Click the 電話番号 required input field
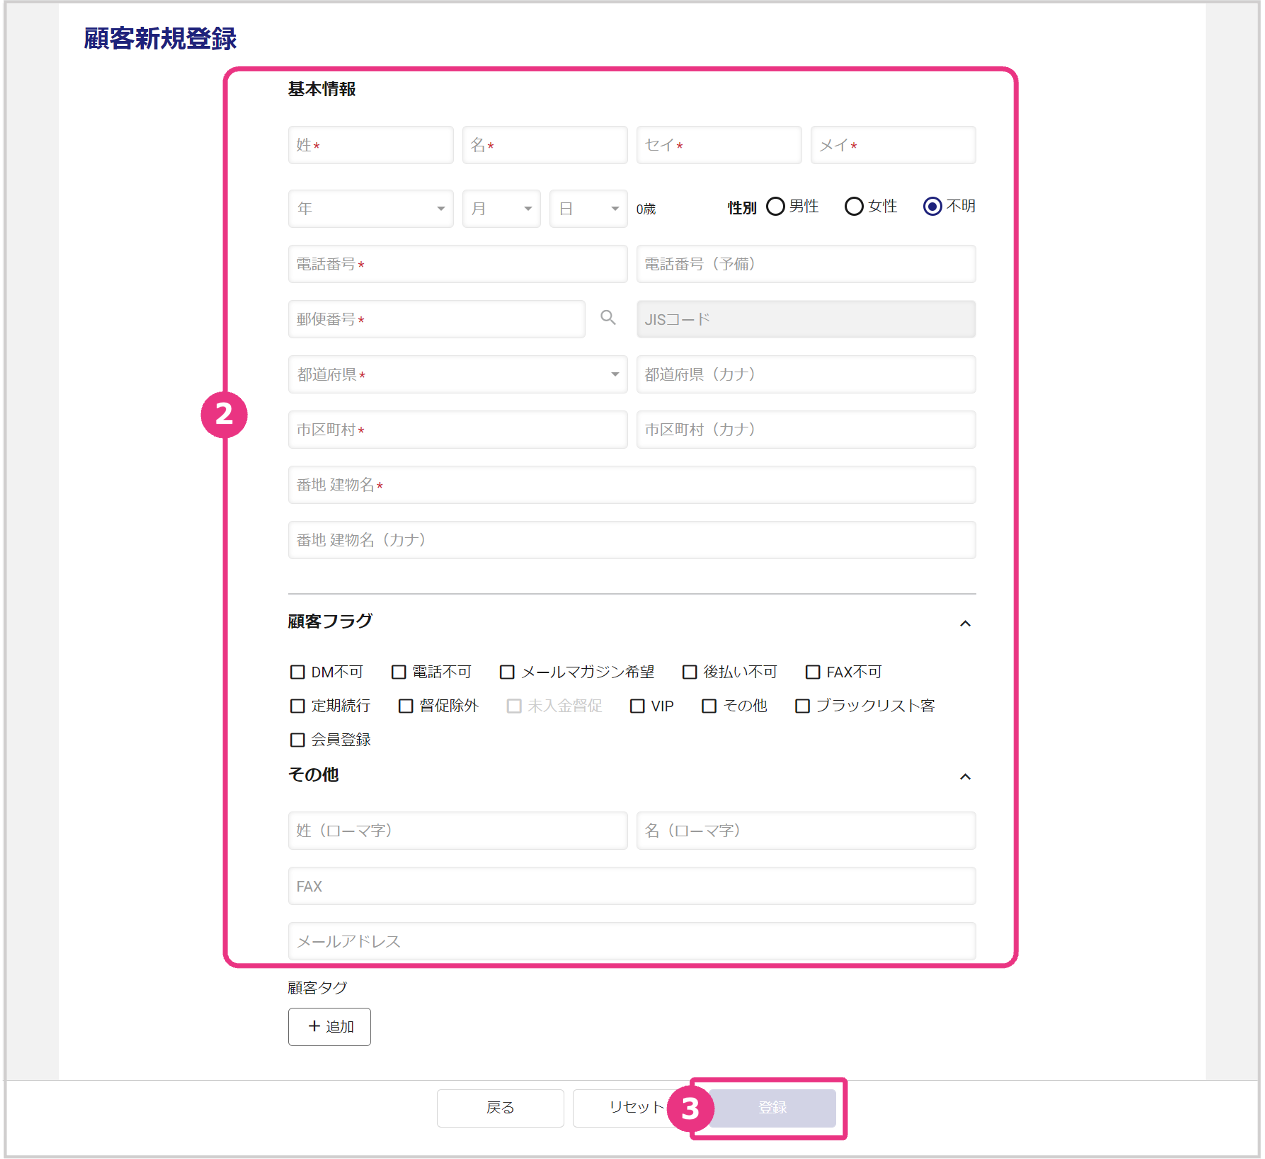The image size is (1265, 1159). [457, 264]
